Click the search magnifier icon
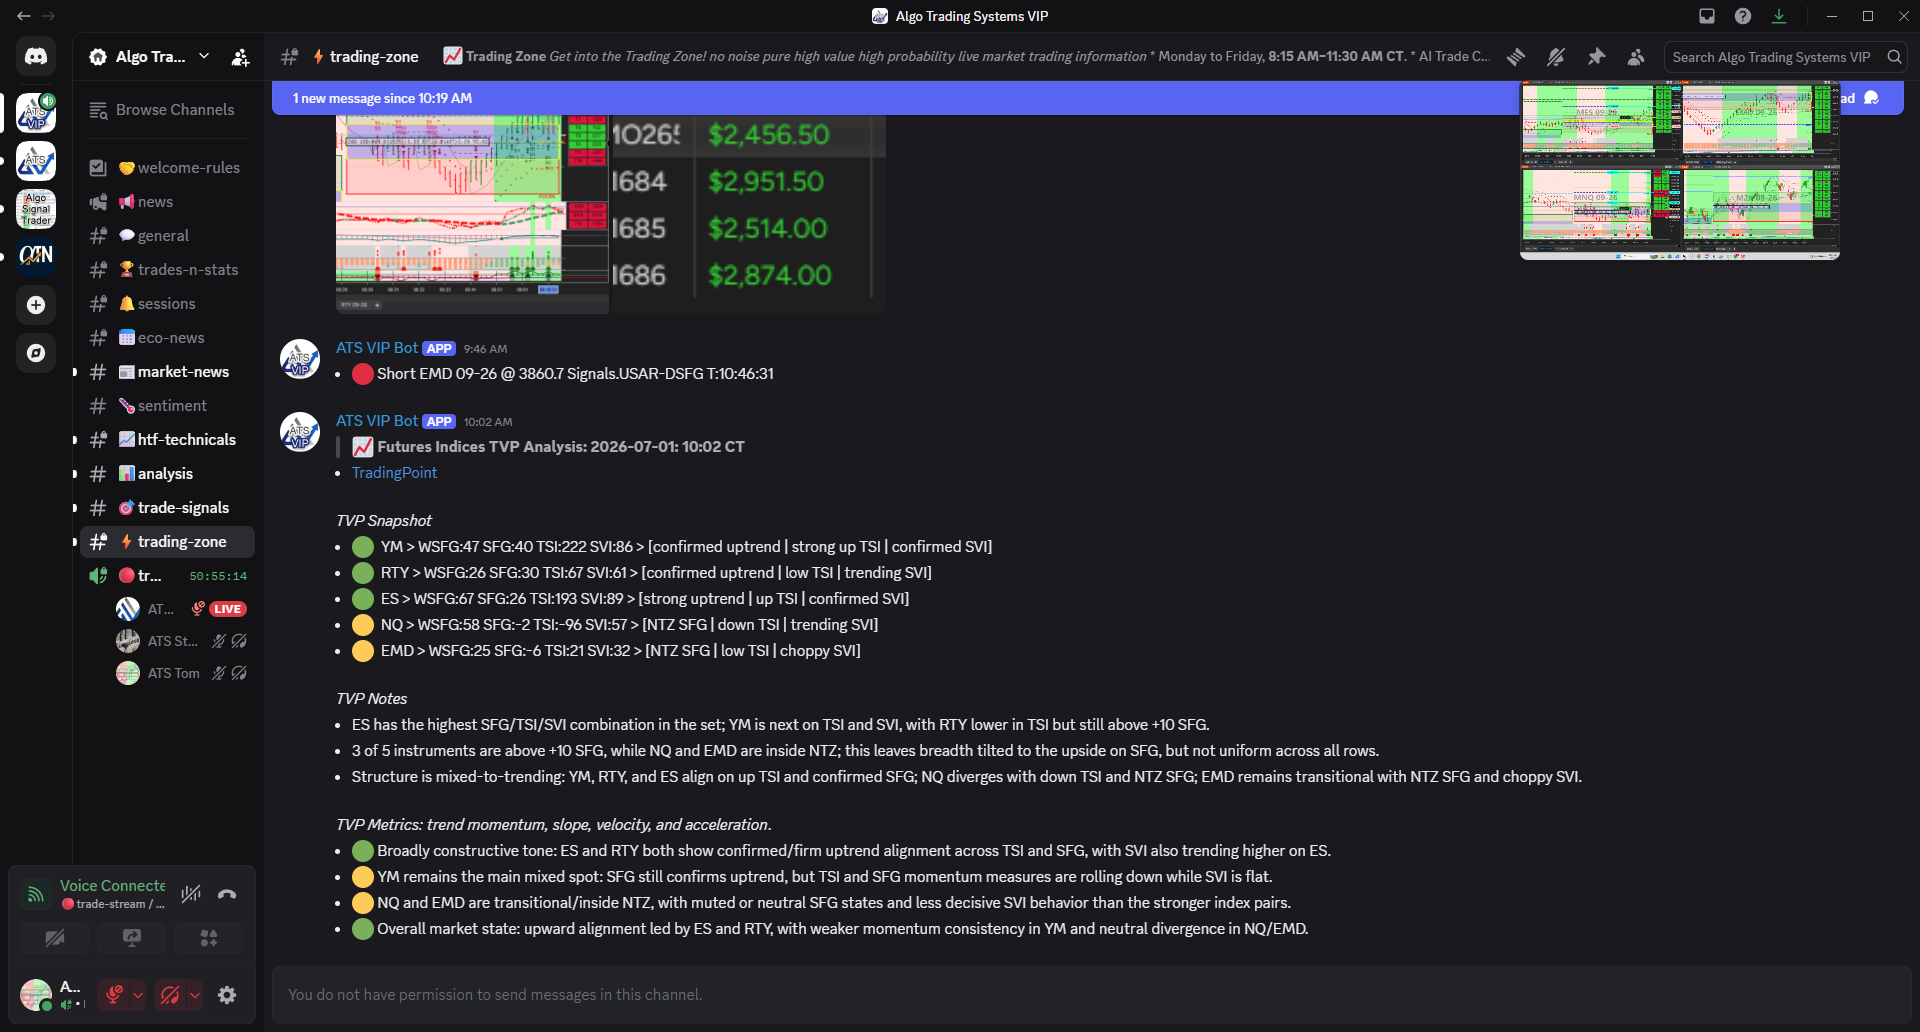This screenshot has width=1920, height=1032. pyautogui.click(x=1894, y=57)
